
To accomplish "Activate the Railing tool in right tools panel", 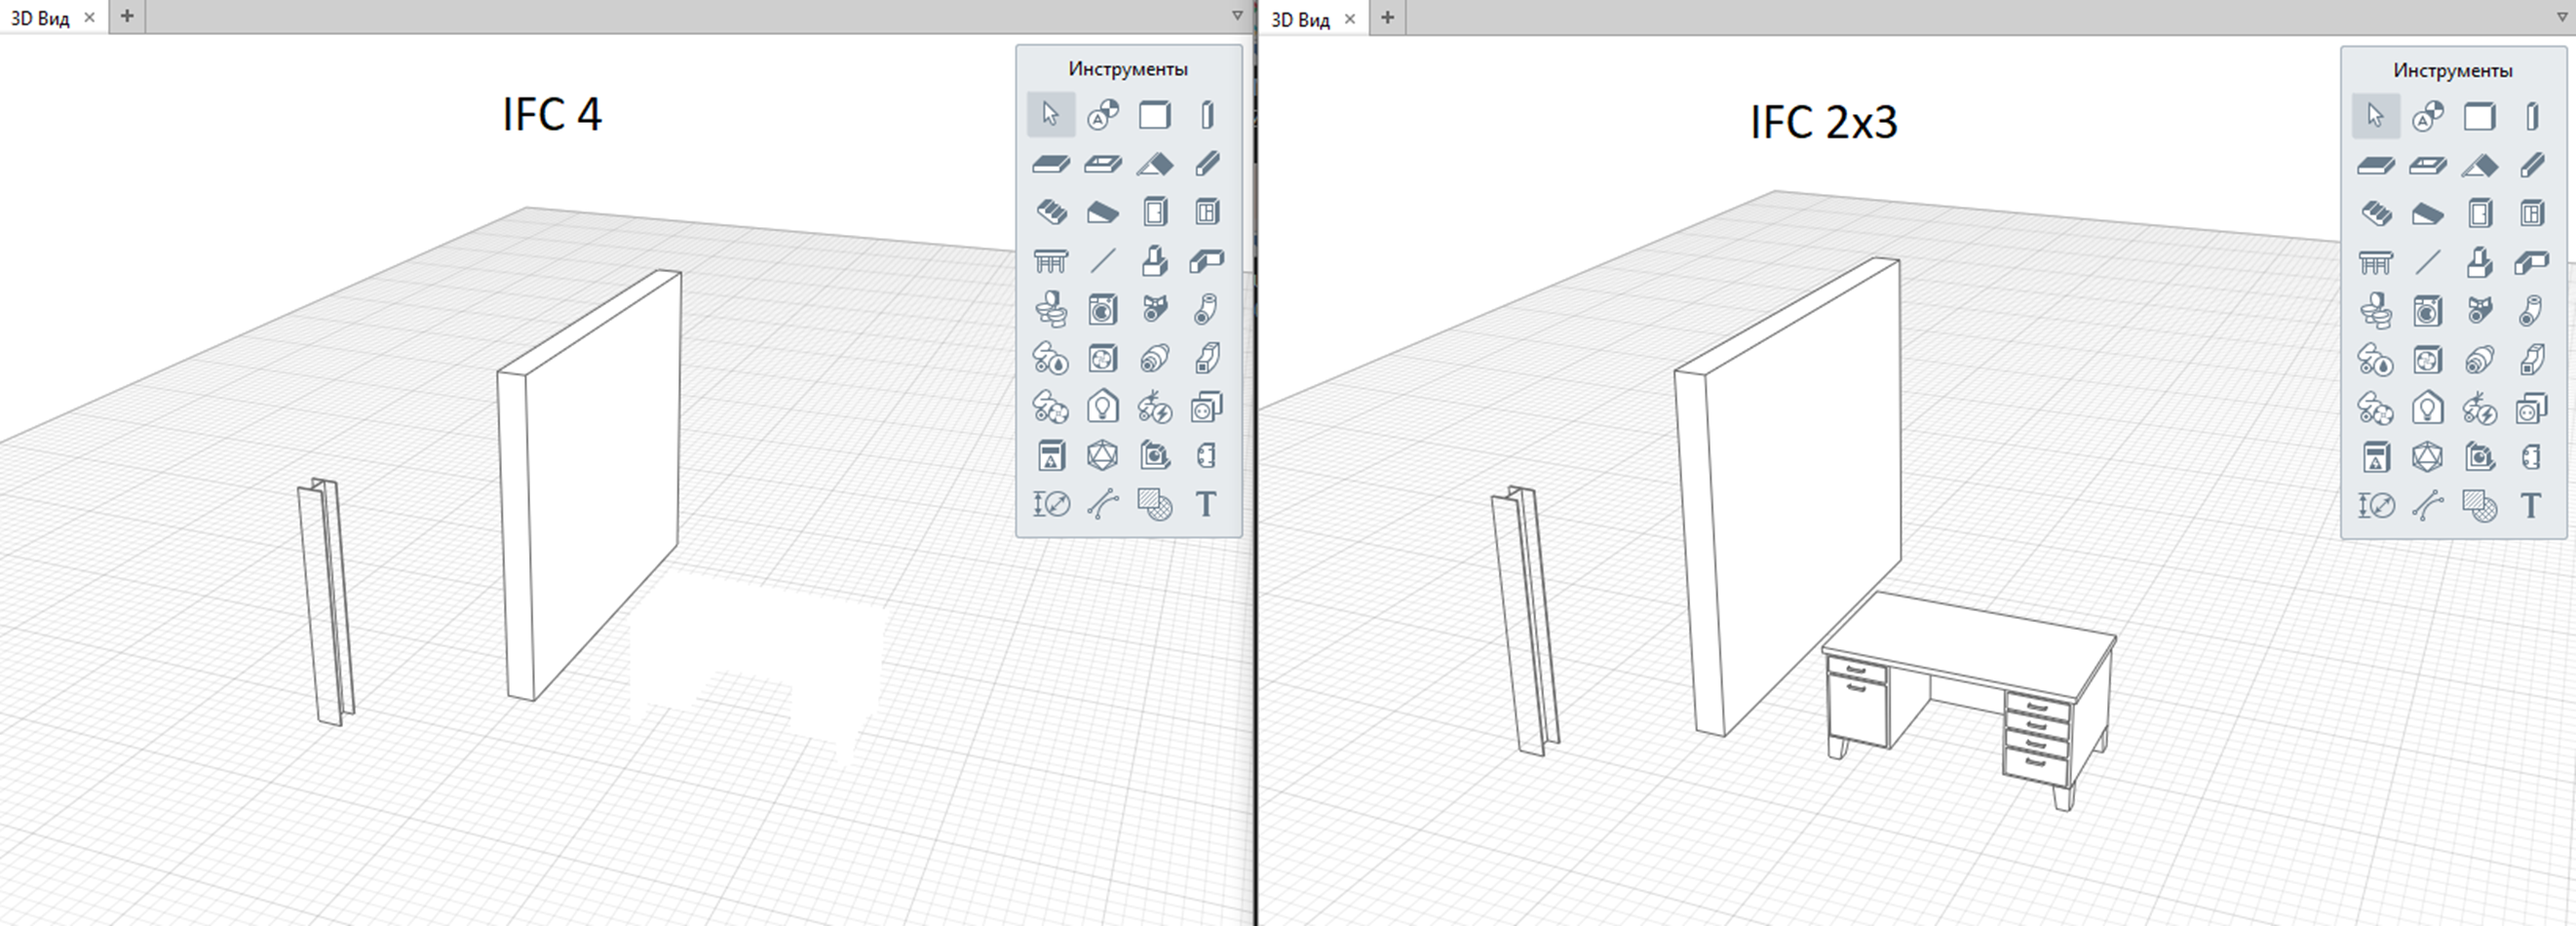I will point(2375,263).
